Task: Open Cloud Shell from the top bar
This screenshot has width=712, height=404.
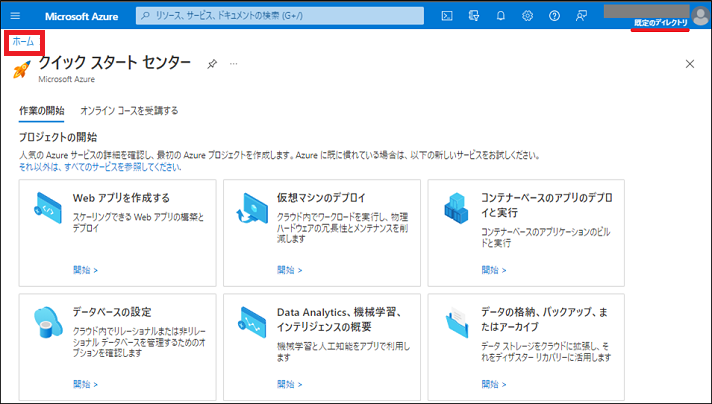Action: pyautogui.click(x=447, y=16)
